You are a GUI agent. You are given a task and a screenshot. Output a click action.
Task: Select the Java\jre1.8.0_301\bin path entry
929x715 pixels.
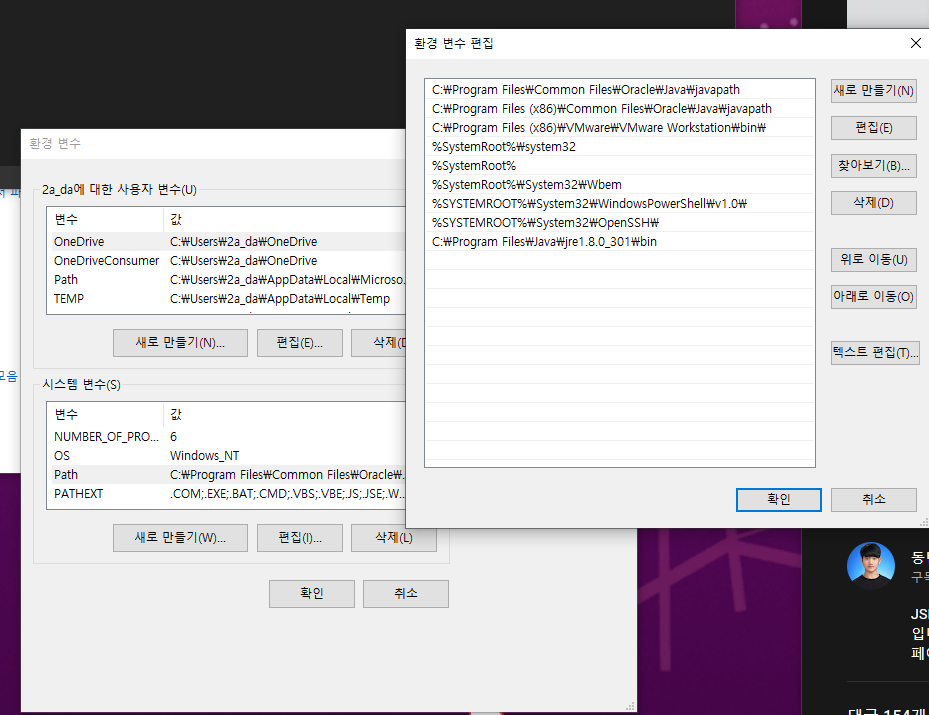point(620,241)
